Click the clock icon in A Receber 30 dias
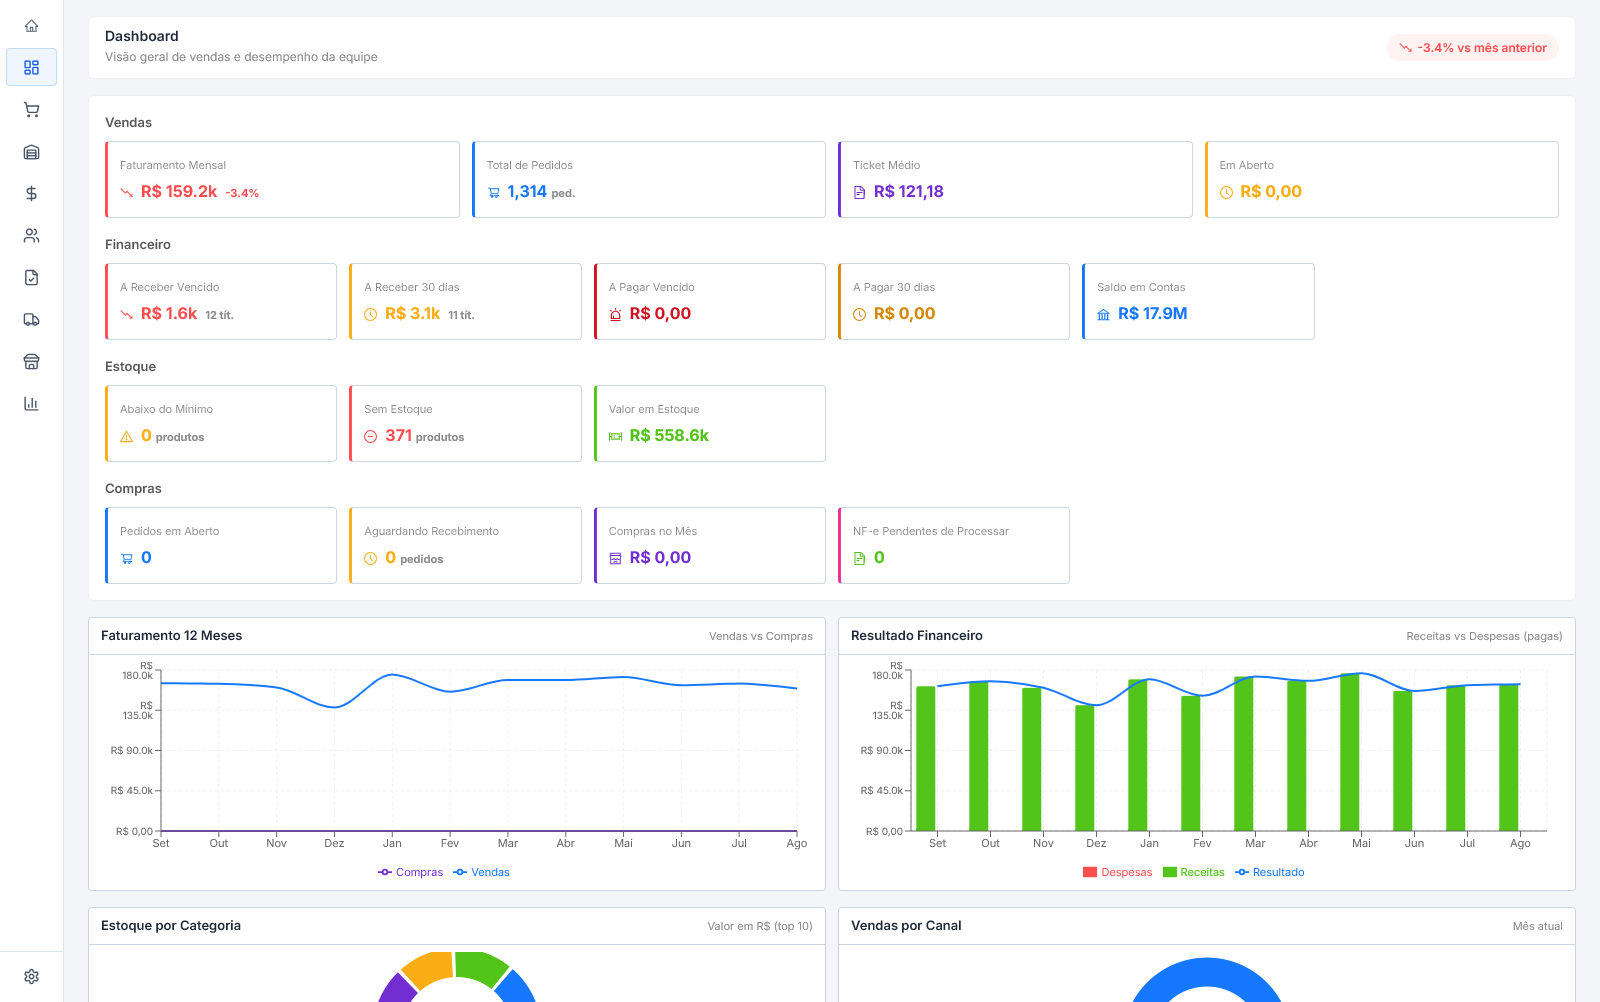Image resolution: width=1600 pixels, height=1002 pixels. point(370,315)
